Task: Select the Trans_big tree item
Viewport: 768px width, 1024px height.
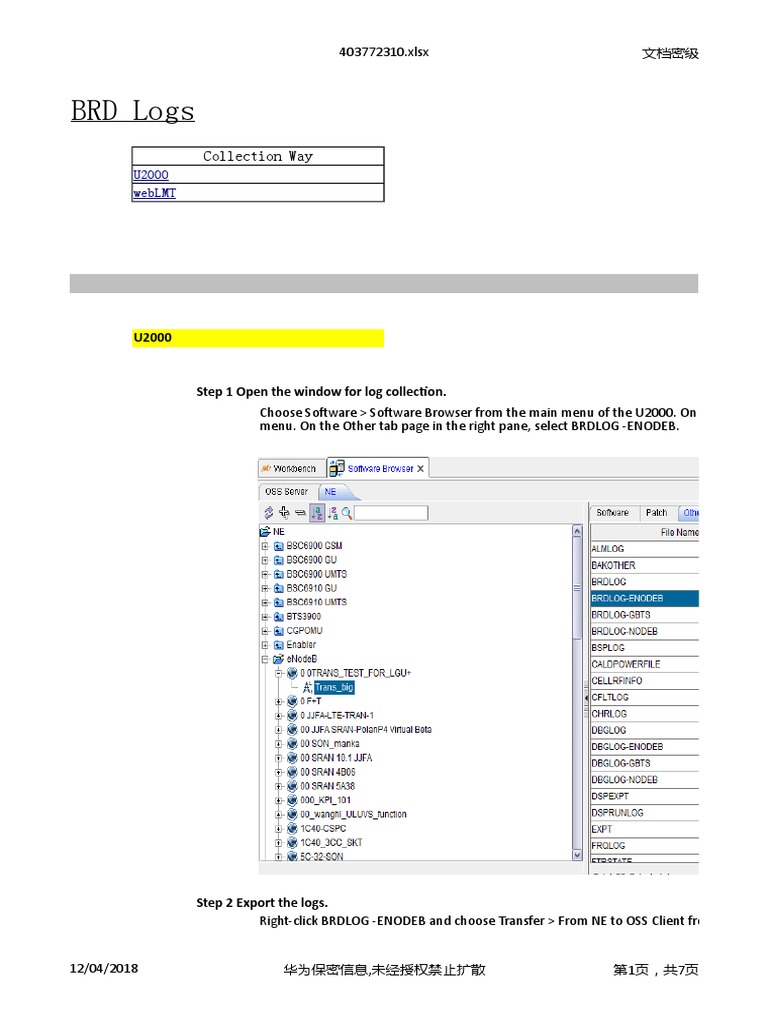Action: 334,687
